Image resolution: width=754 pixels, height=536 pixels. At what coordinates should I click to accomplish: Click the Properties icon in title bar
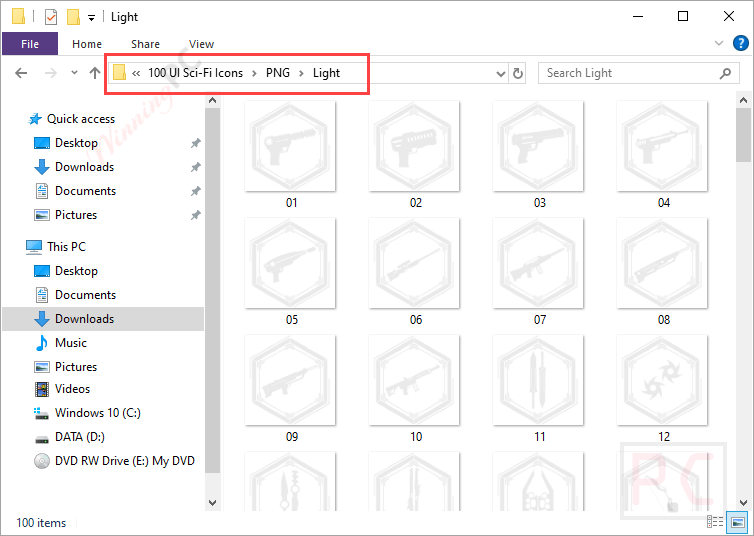coord(51,17)
